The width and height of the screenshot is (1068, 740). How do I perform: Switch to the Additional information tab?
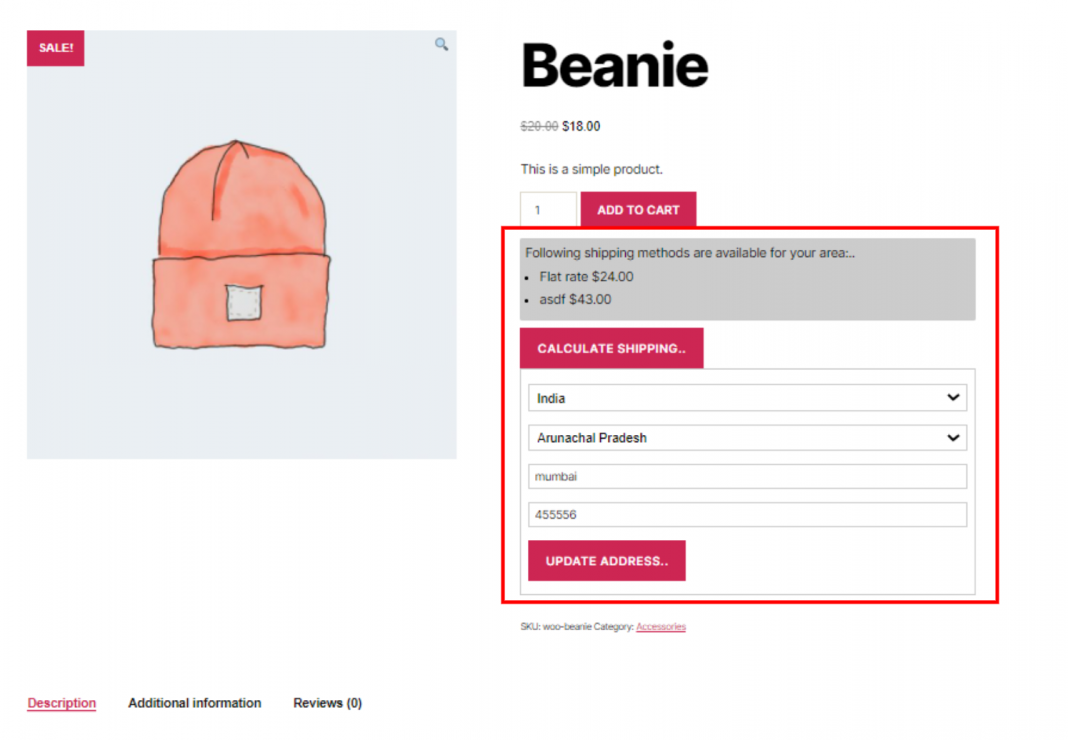tap(194, 703)
